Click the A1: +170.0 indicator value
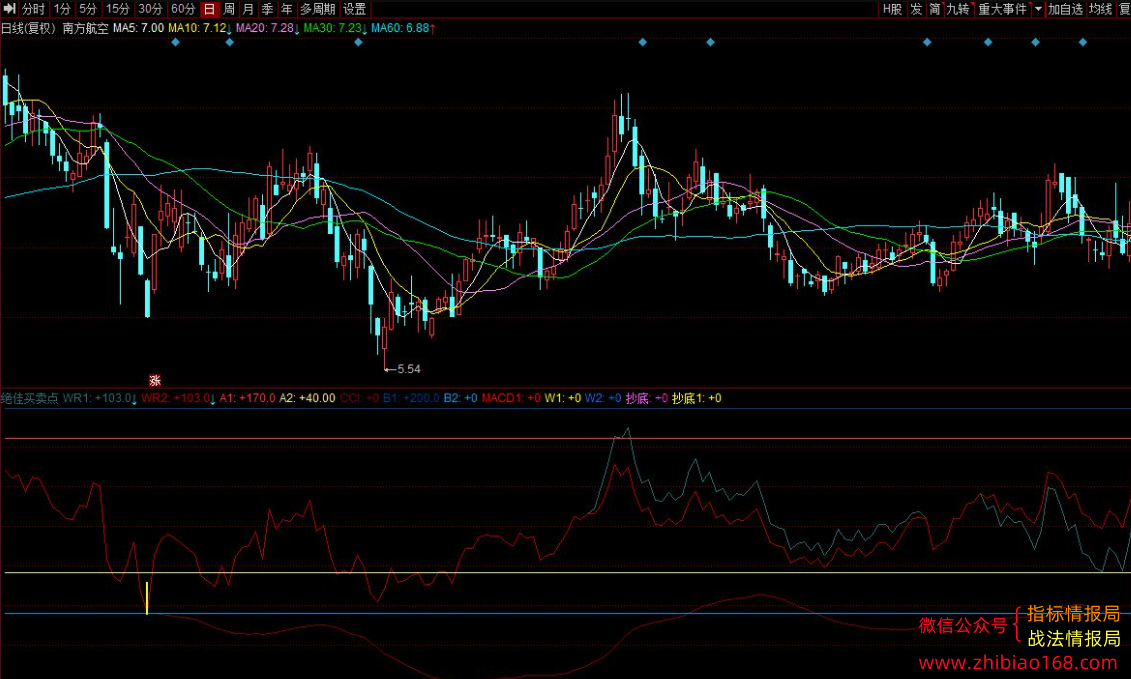The width and height of the screenshot is (1131, 679). click(x=247, y=398)
